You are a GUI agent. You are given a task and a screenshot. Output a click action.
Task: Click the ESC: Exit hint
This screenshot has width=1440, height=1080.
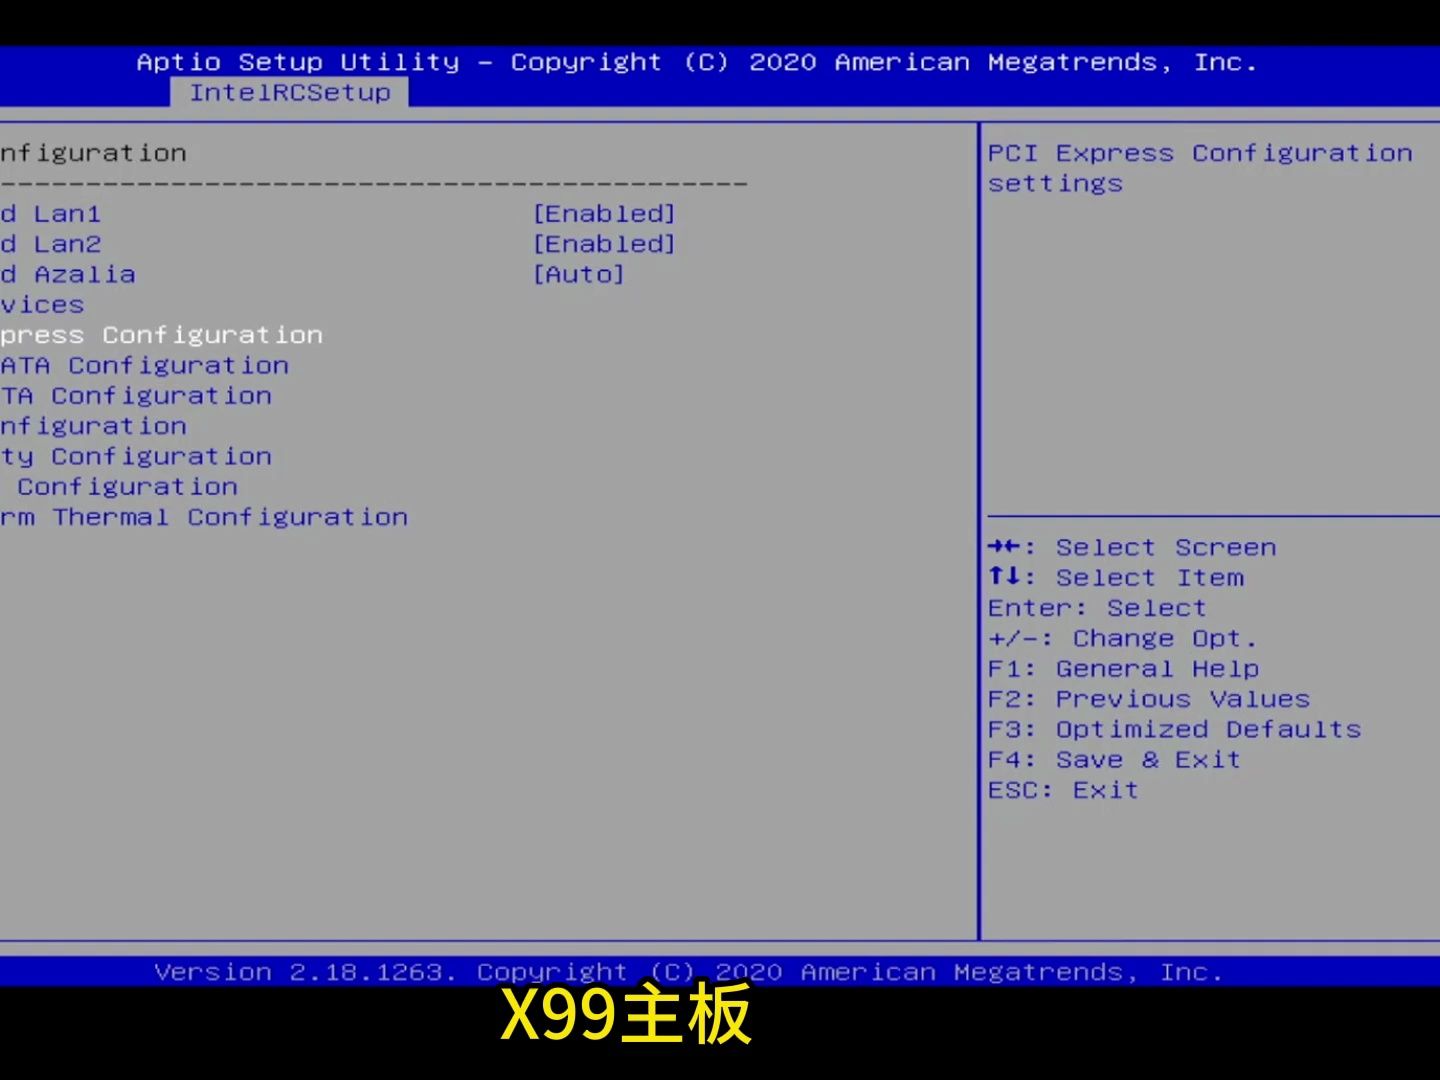(1063, 790)
